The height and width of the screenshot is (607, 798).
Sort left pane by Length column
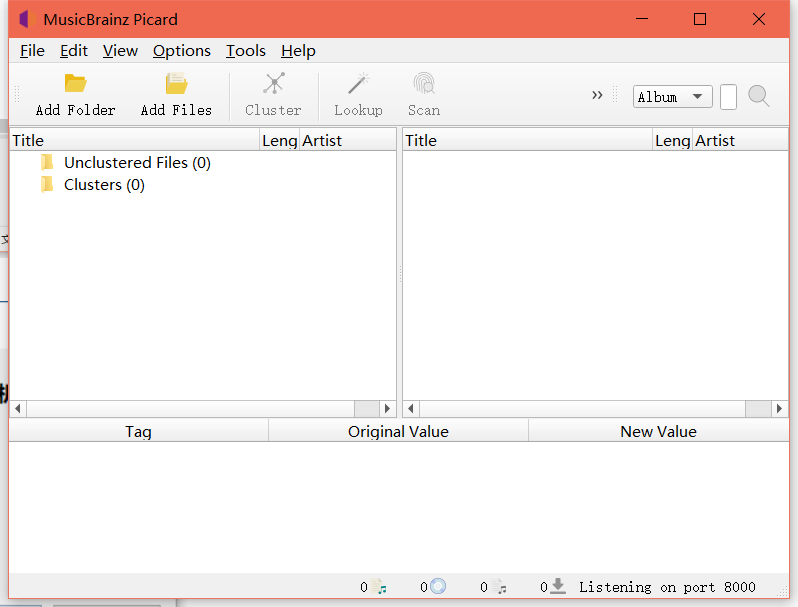(x=279, y=140)
